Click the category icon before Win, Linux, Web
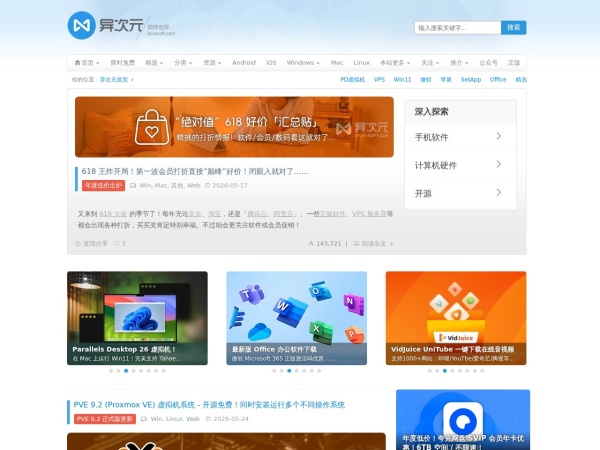The width and height of the screenshot is (600, 450). (144, 419)
